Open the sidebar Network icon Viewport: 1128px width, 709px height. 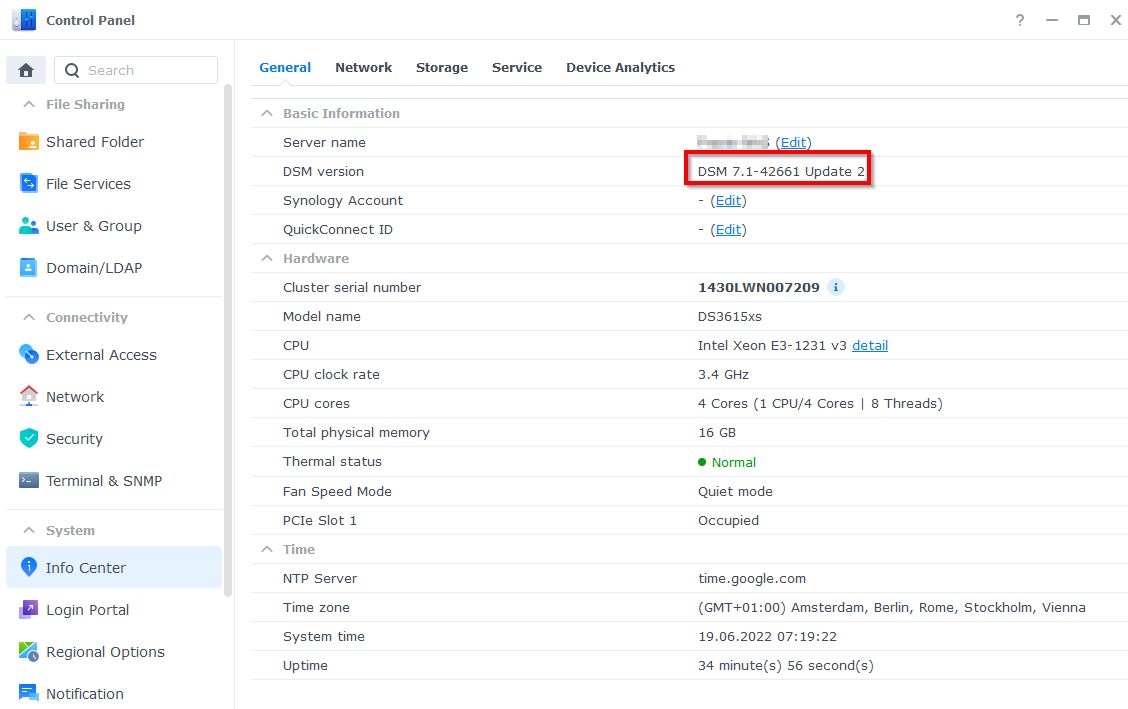click(29, 396)
